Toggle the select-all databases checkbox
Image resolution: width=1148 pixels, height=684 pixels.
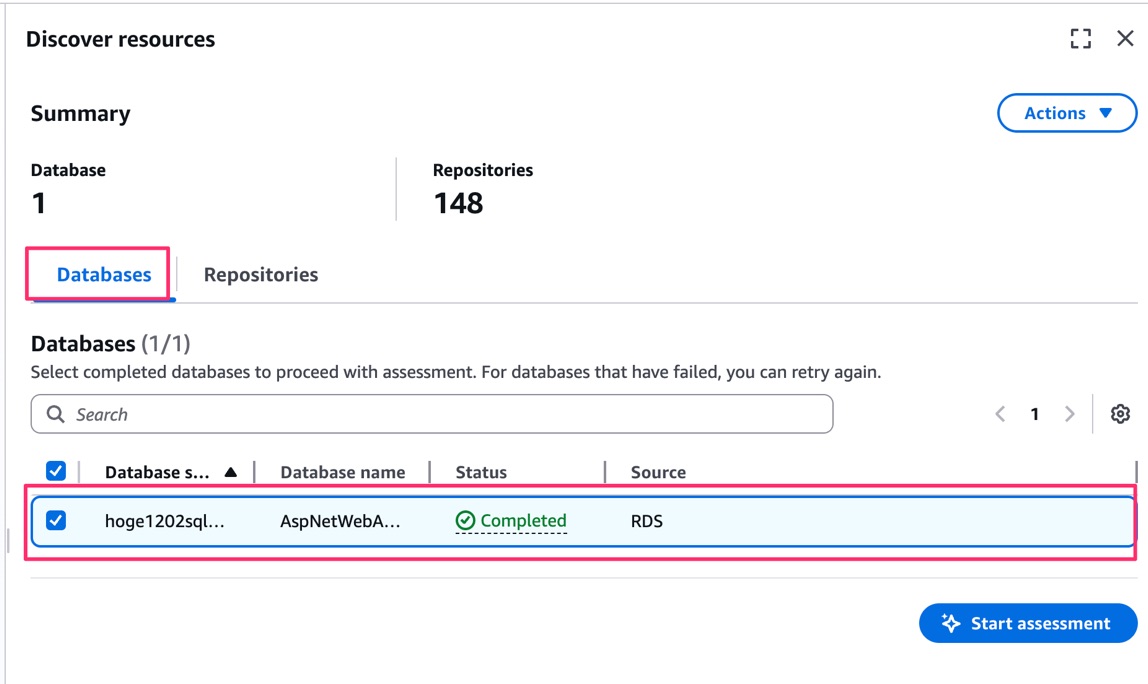pos(56,471)
